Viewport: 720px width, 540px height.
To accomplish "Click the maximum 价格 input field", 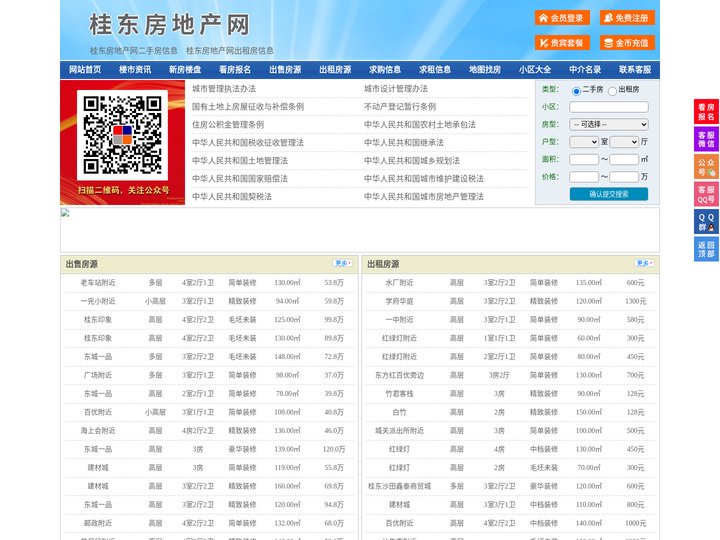I will pyautogui.click(x=624, y=177).
